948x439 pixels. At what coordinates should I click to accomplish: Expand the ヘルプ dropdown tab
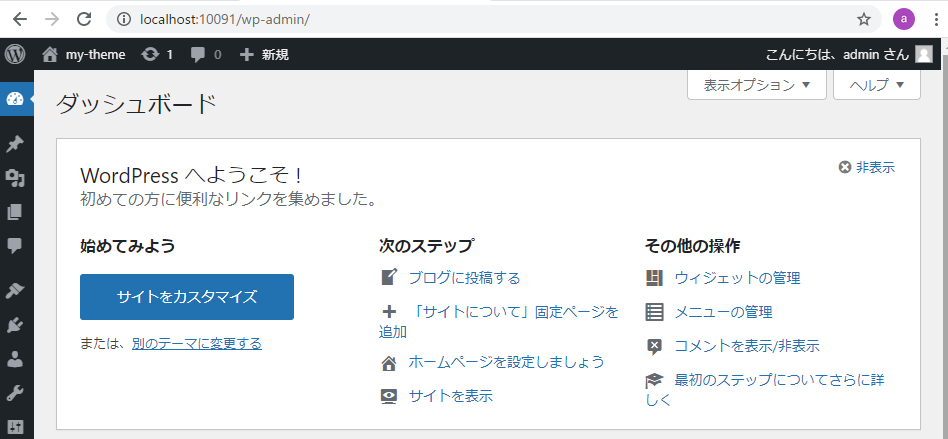pos(876,85)
